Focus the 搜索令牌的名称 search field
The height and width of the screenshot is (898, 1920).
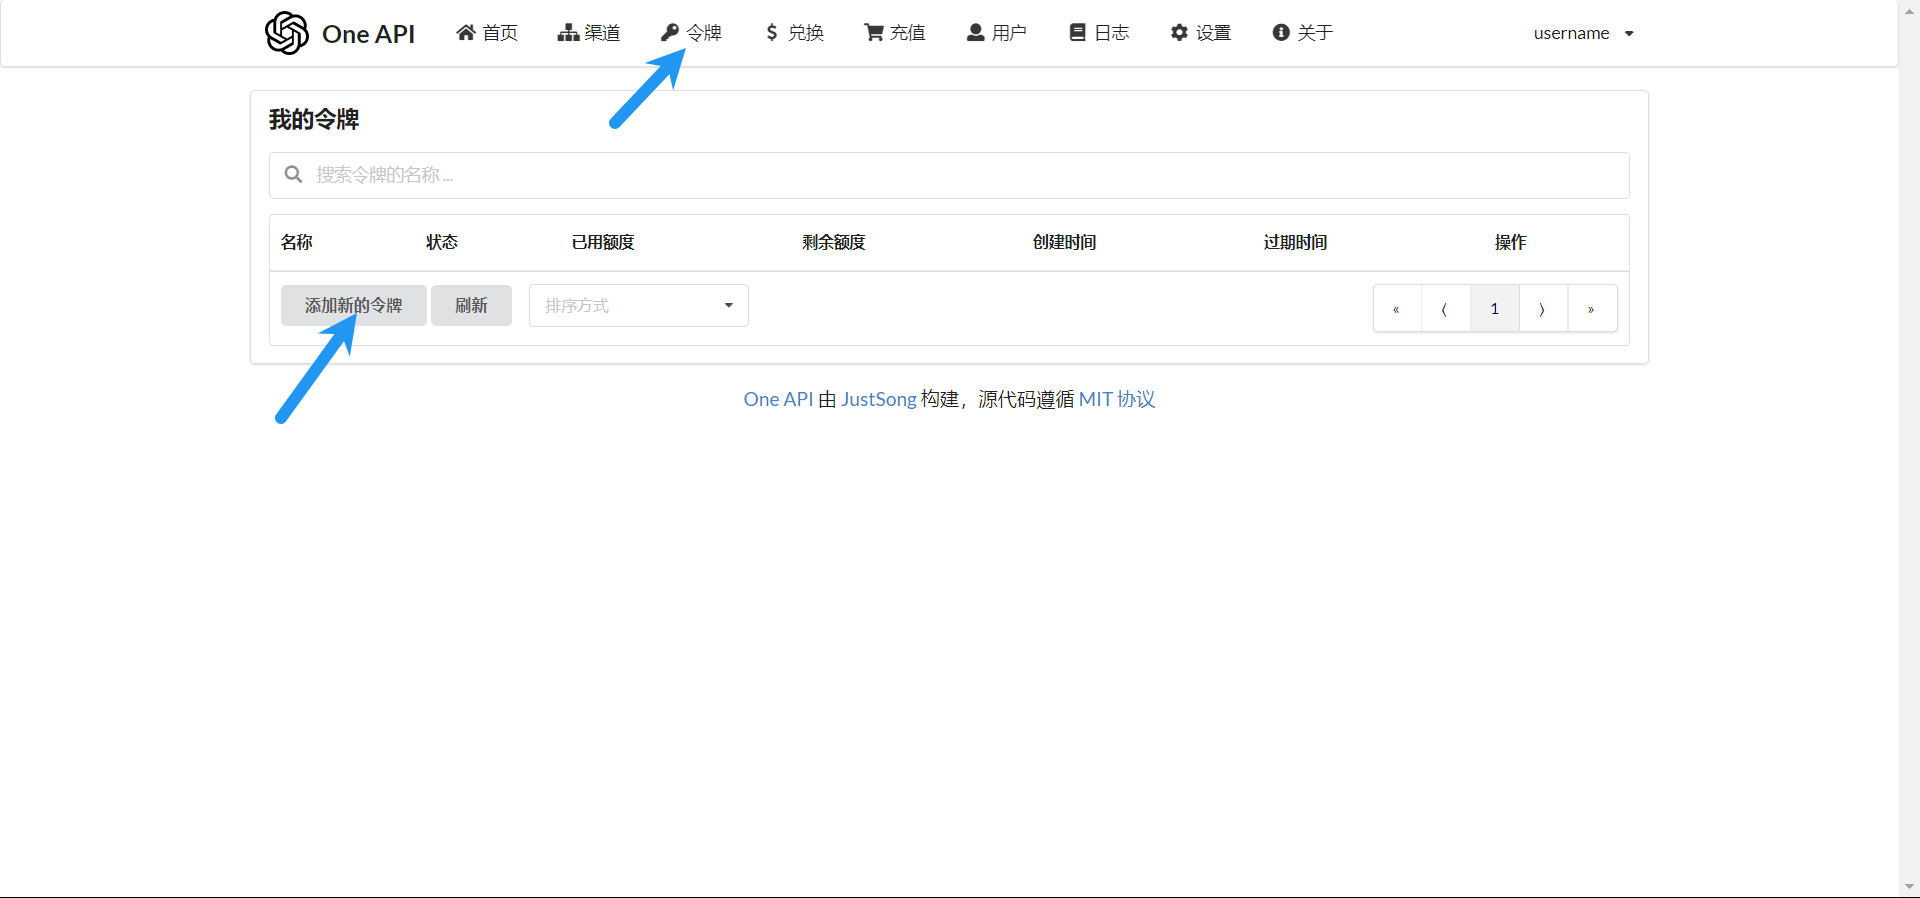[948, 175]
